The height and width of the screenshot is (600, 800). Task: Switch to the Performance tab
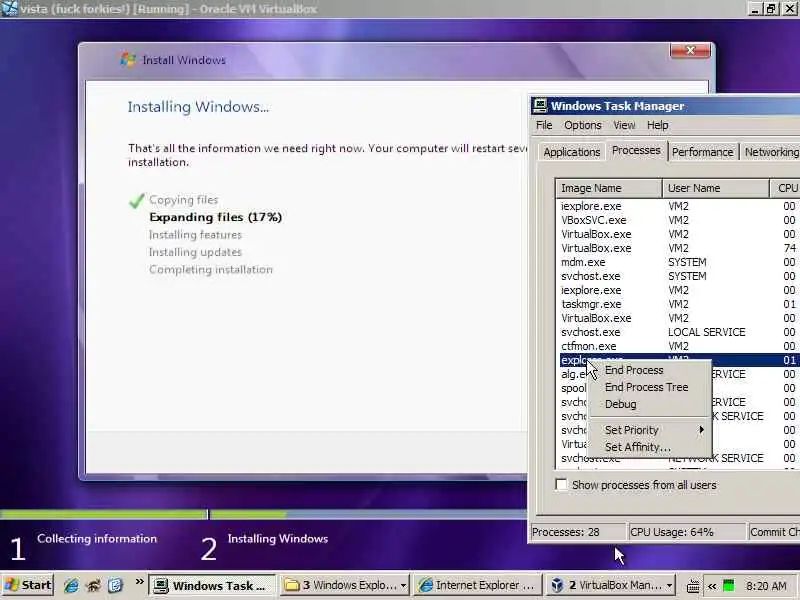point(703,152)
